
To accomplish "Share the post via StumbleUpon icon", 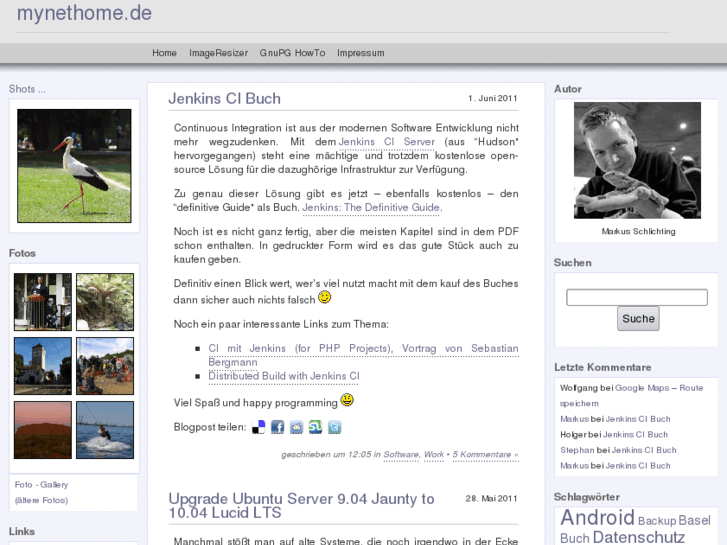I will click(x=315, y=427).
